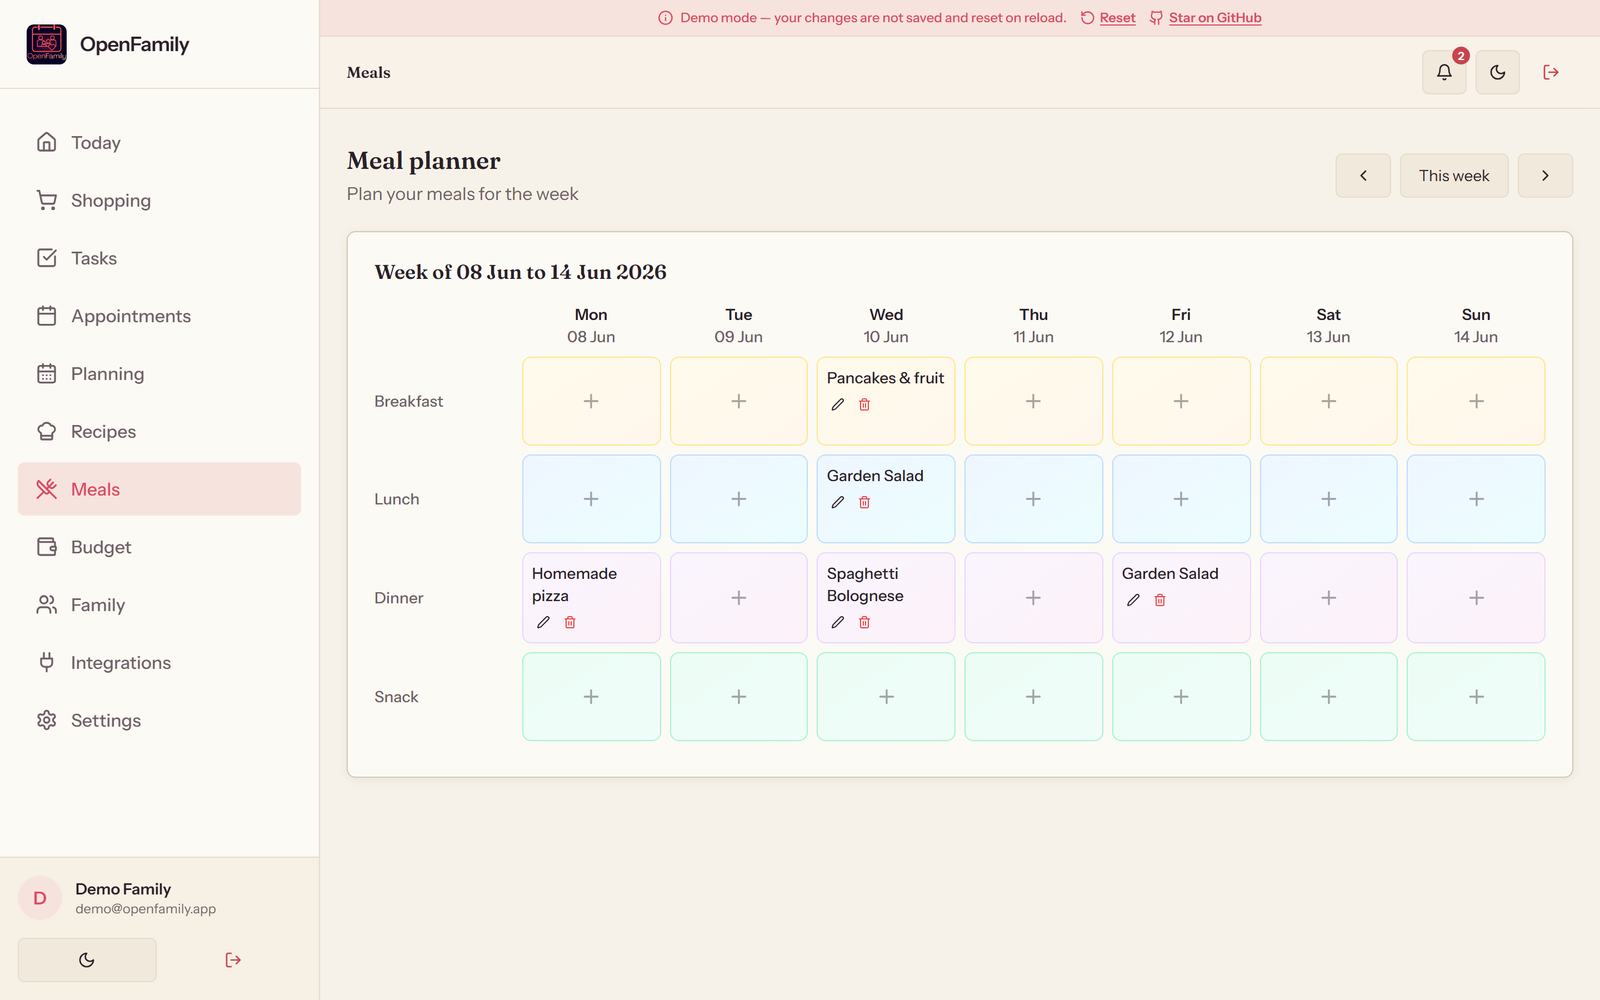Click Reset demo link
Viewport: 1600px width, 1000px height.
tap(1108, 18)
